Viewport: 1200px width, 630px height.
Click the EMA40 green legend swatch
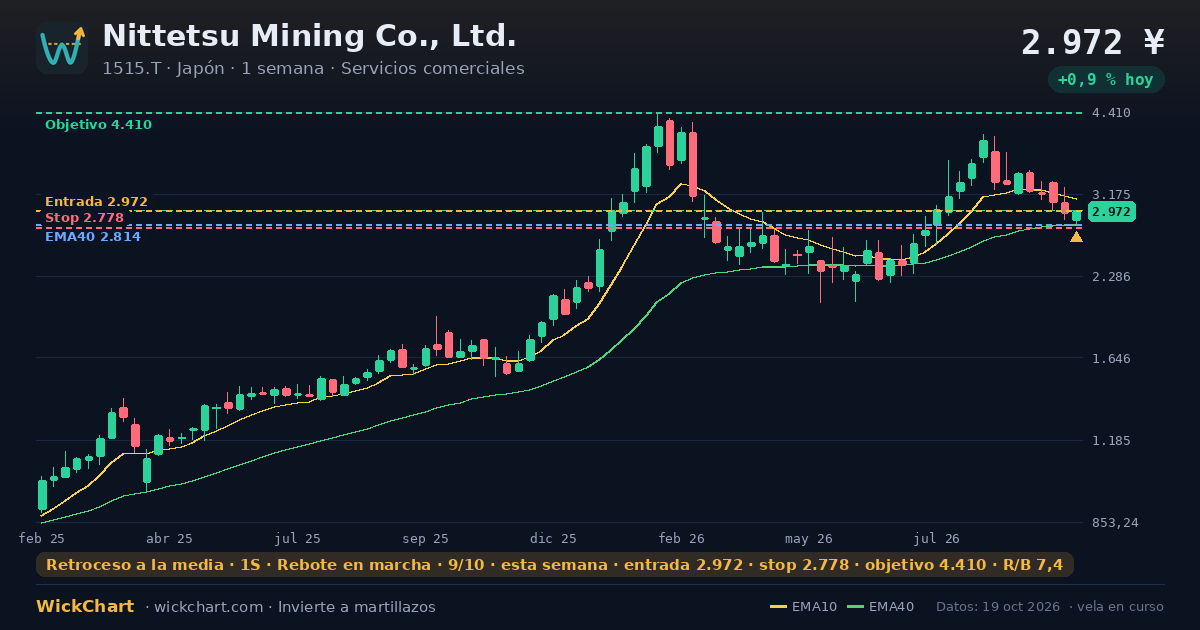(855, 607)
